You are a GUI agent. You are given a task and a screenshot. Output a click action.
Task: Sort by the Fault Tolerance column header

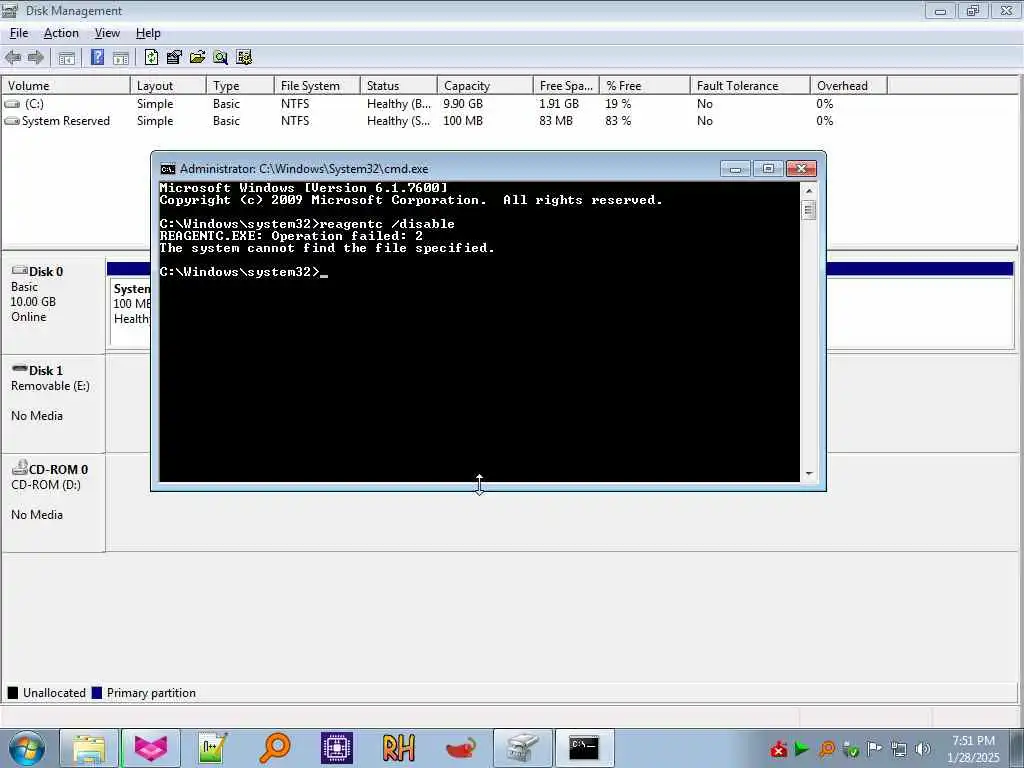coord(750,86)
